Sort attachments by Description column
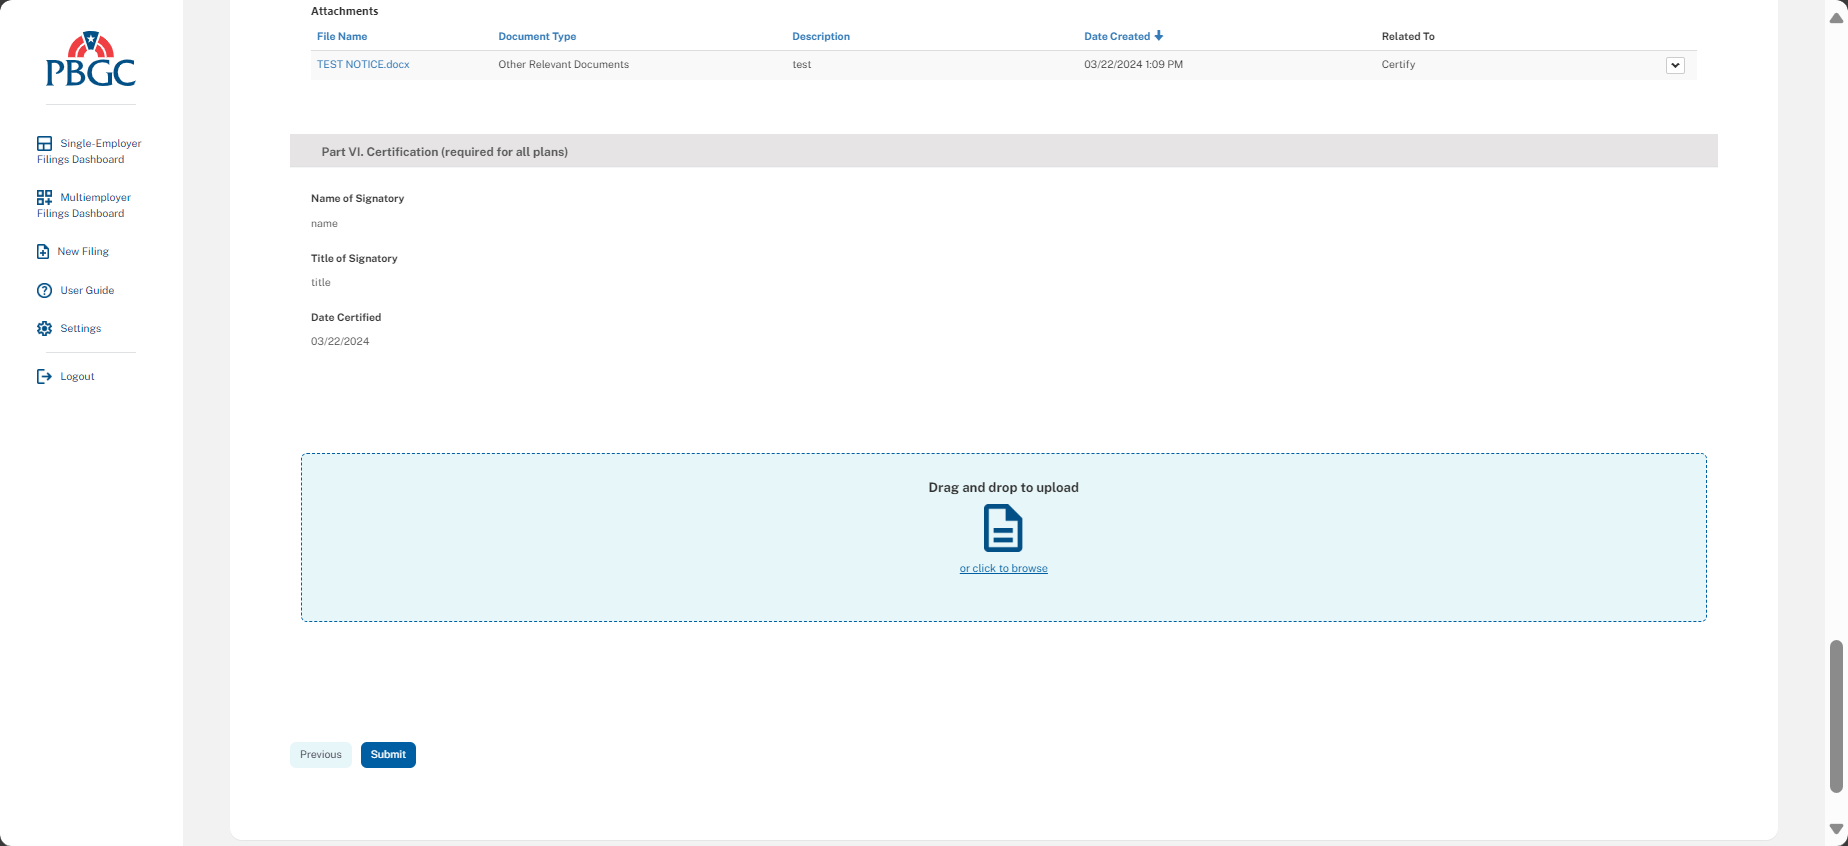1848x846 pixels. point(821,37)
